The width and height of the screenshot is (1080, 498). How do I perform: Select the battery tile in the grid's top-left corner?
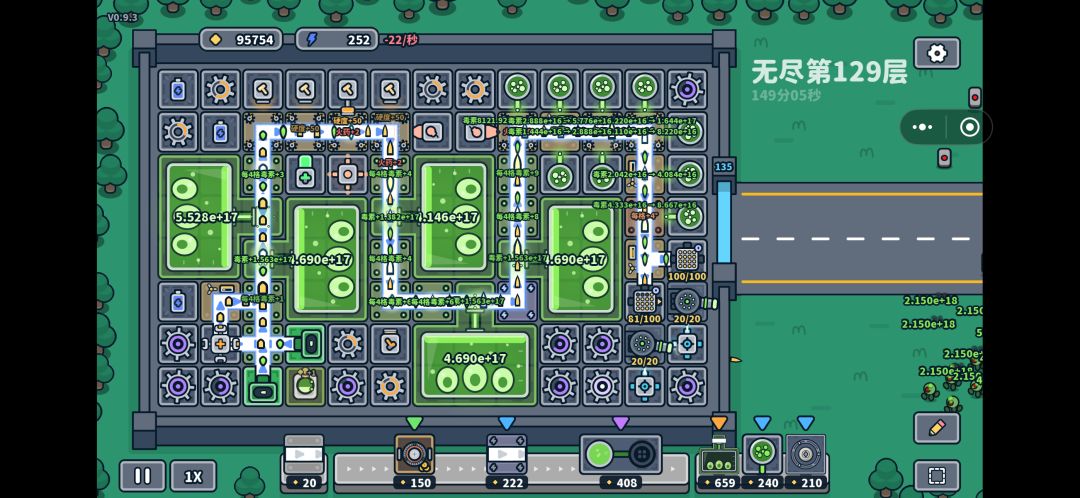(178, 90)
